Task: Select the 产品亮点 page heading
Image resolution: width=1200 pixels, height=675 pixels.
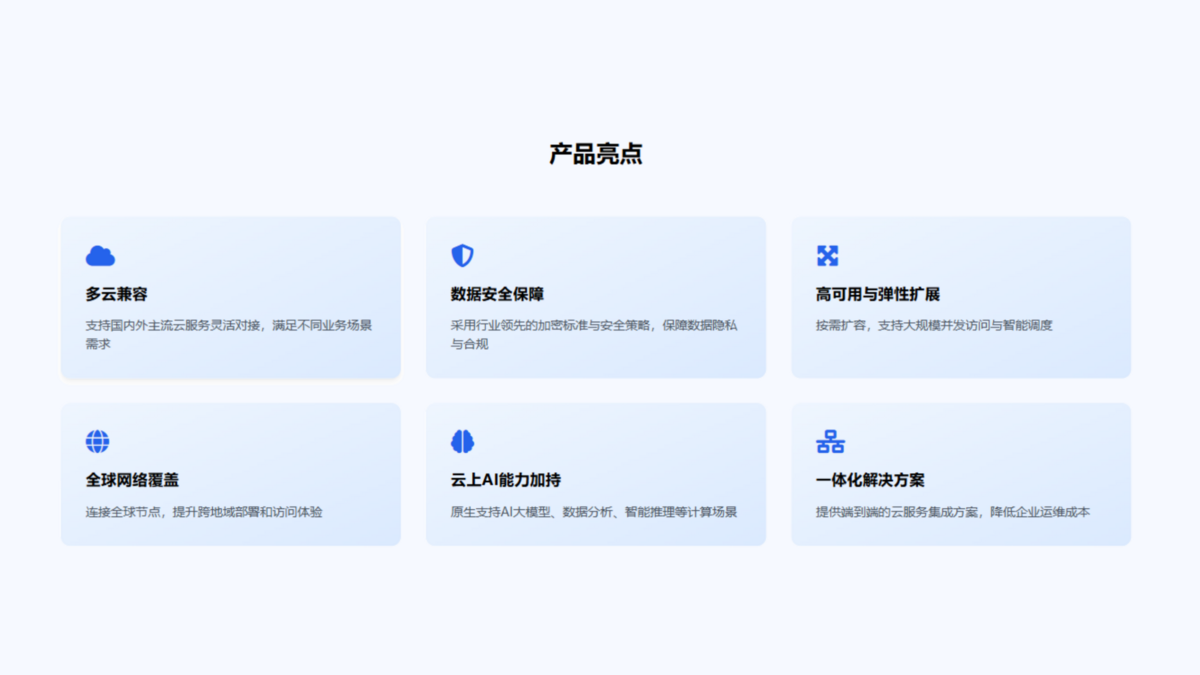Action: 596,154
